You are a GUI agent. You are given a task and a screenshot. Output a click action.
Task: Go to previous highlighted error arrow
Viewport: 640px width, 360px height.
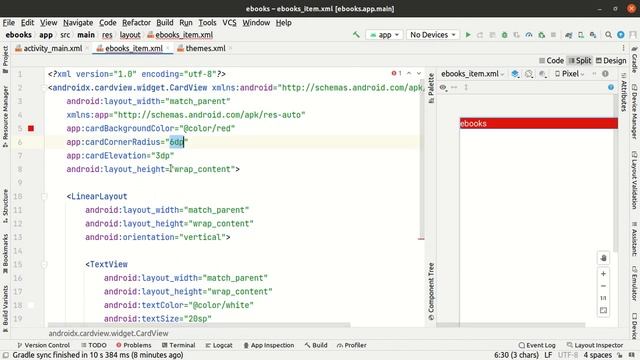409,73
